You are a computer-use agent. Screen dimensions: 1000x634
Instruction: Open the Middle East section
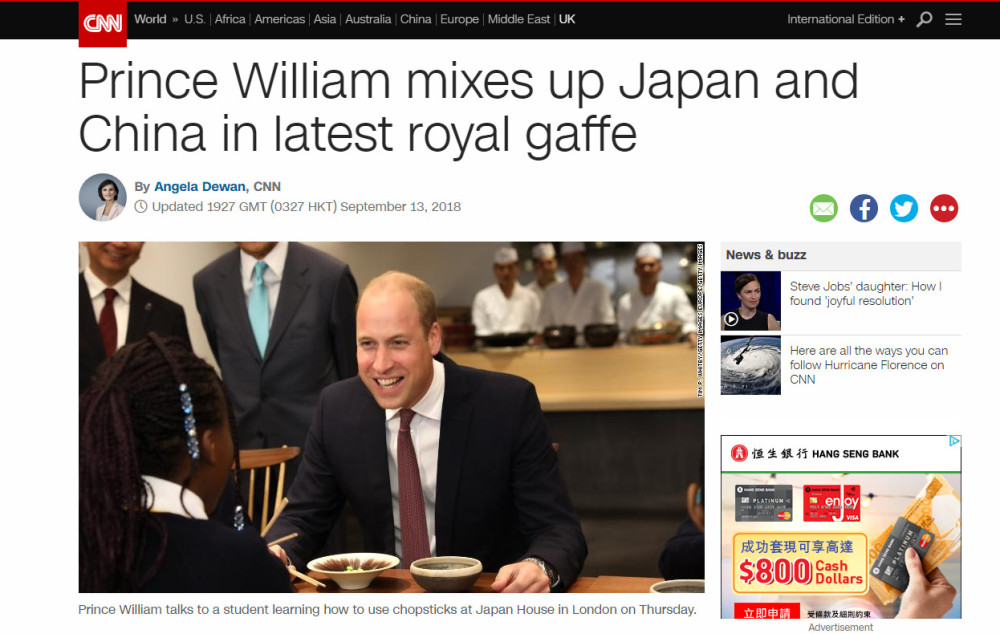(x=518, y=19)
